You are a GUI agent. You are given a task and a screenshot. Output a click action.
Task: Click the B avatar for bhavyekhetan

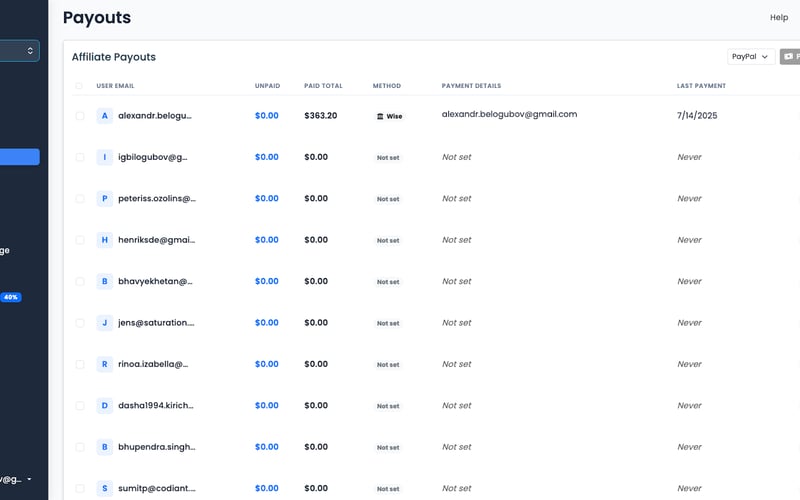[x=105, y=281]
